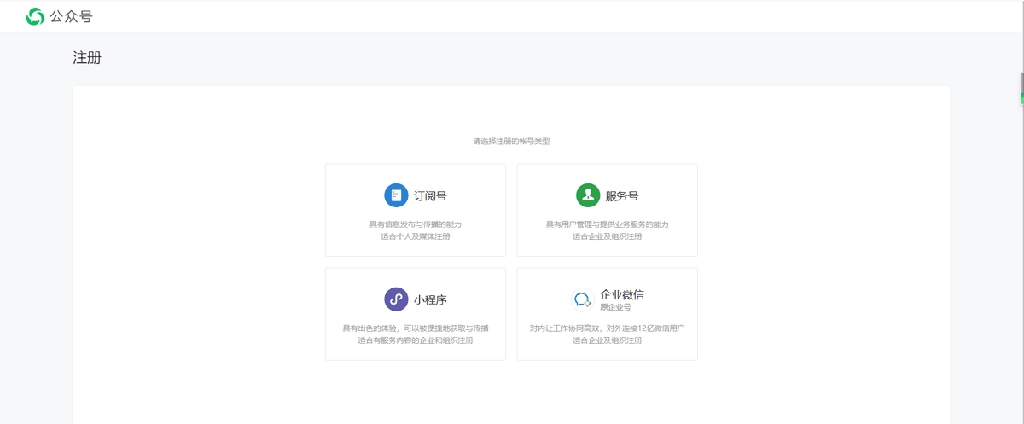Screen dimensions: 1024x424
Task: Click the 订阅号 title text
Action: [x=430, y=195]
